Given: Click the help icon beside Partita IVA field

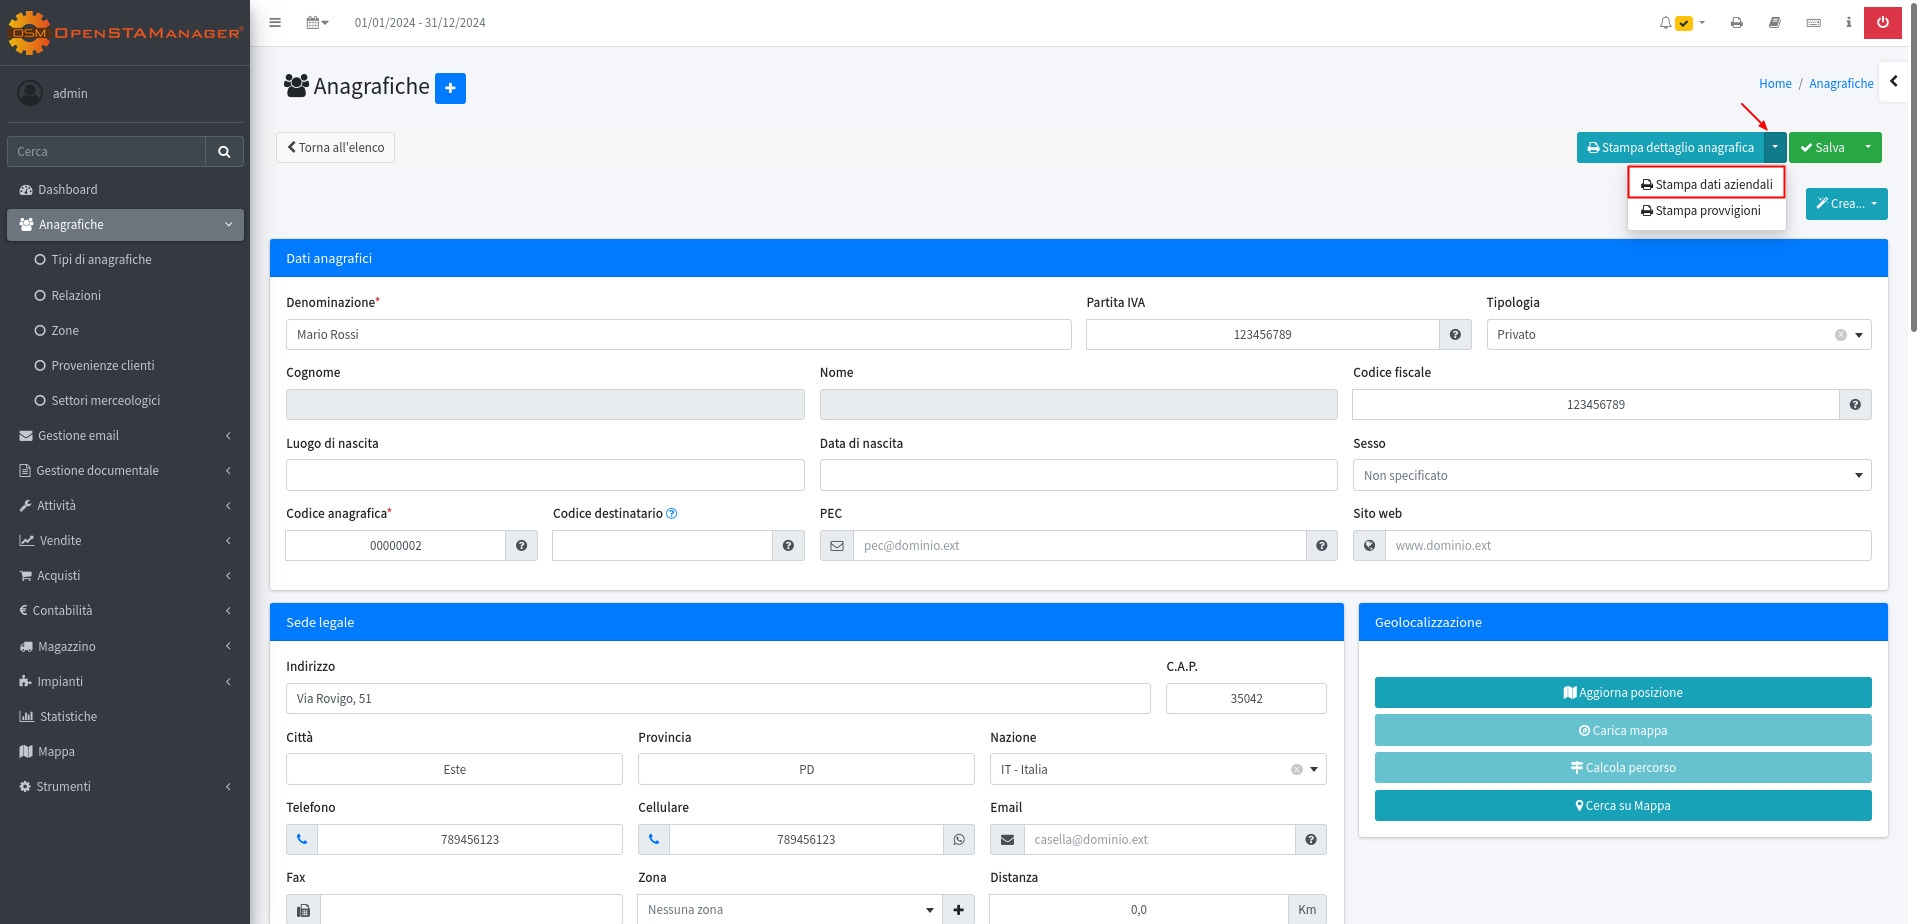Looking at the screenshot, I should (x=1455, y=335).
